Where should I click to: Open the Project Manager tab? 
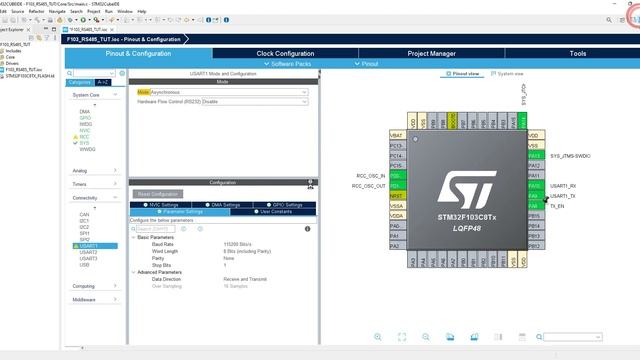[431, 53]
